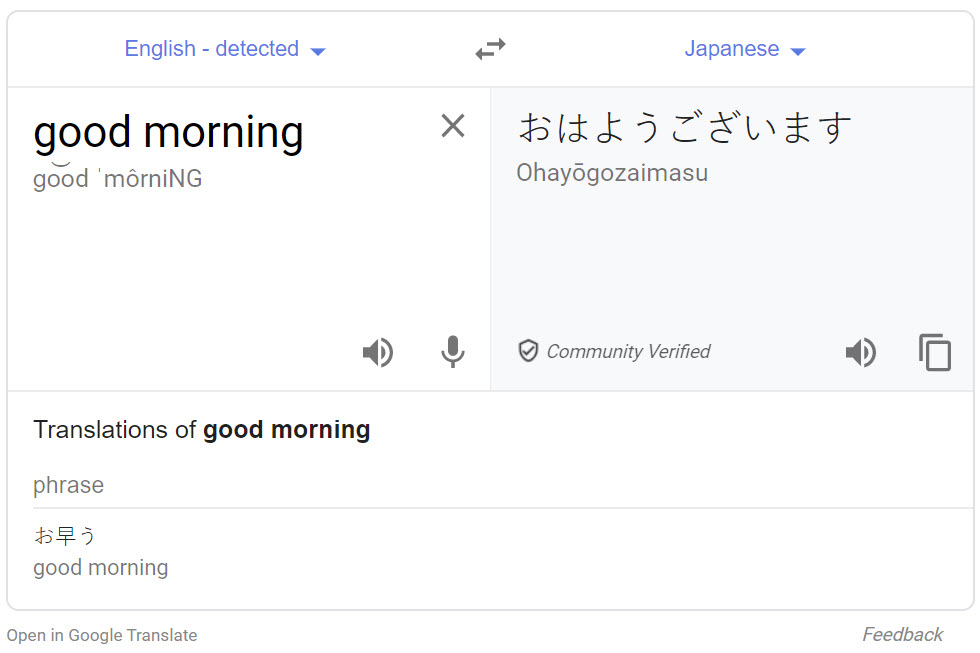
Task: Copy the Japanese translation
Action: [935, 352]
